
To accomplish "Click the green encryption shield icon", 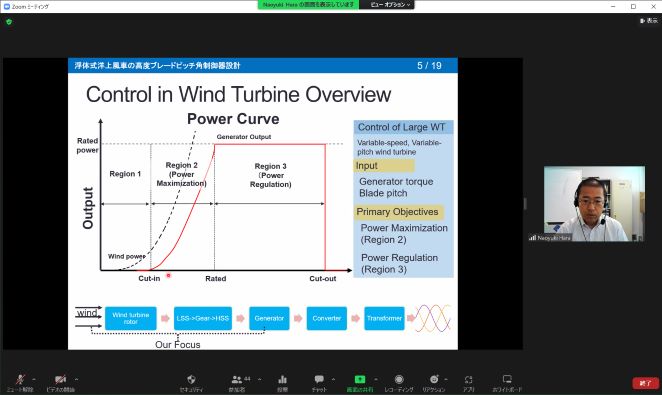I will [x=9, y=22].
